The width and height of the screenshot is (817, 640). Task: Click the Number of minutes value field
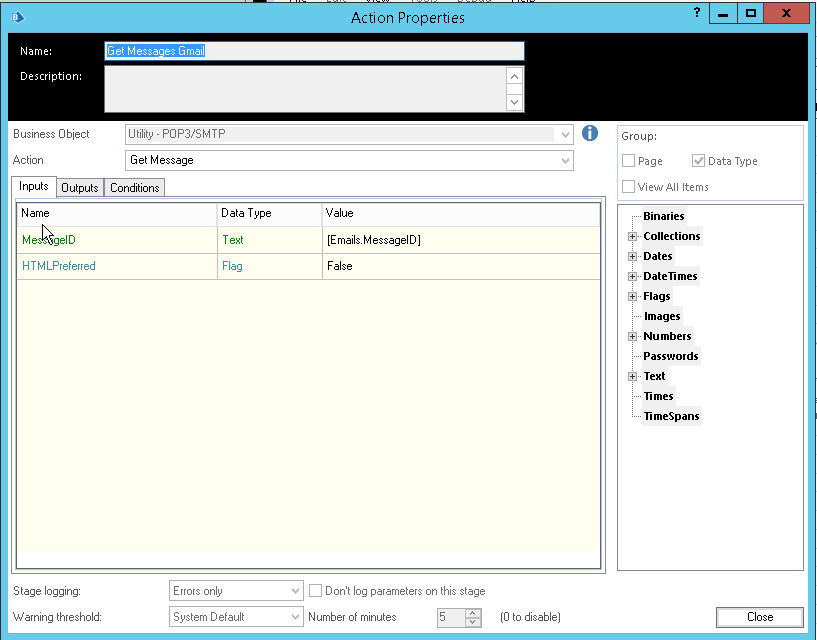tap(451, 618)
